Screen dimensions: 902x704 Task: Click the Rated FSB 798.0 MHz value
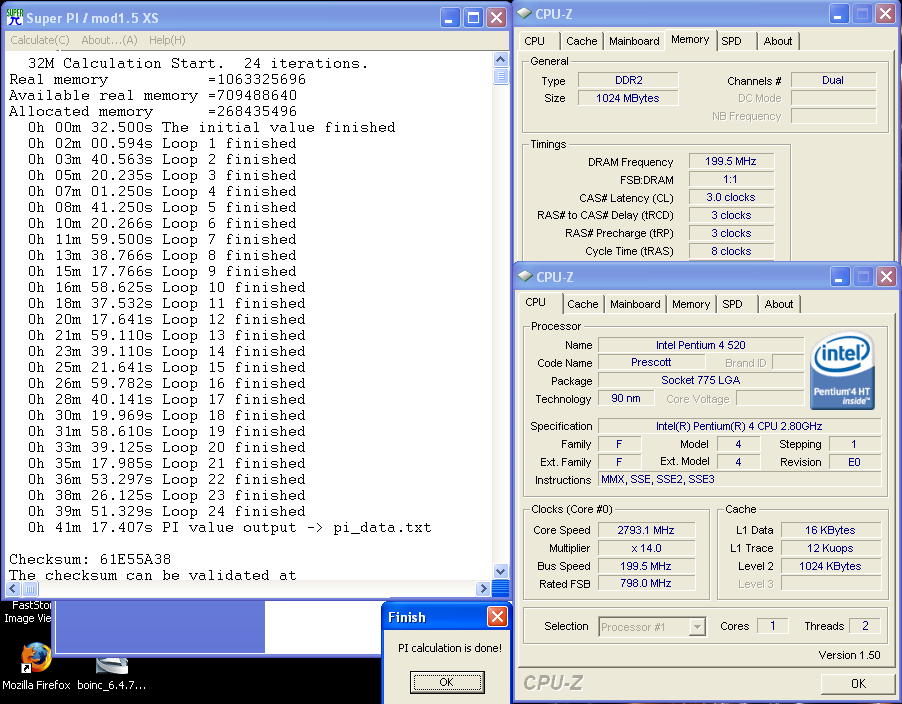pos(646,583)
